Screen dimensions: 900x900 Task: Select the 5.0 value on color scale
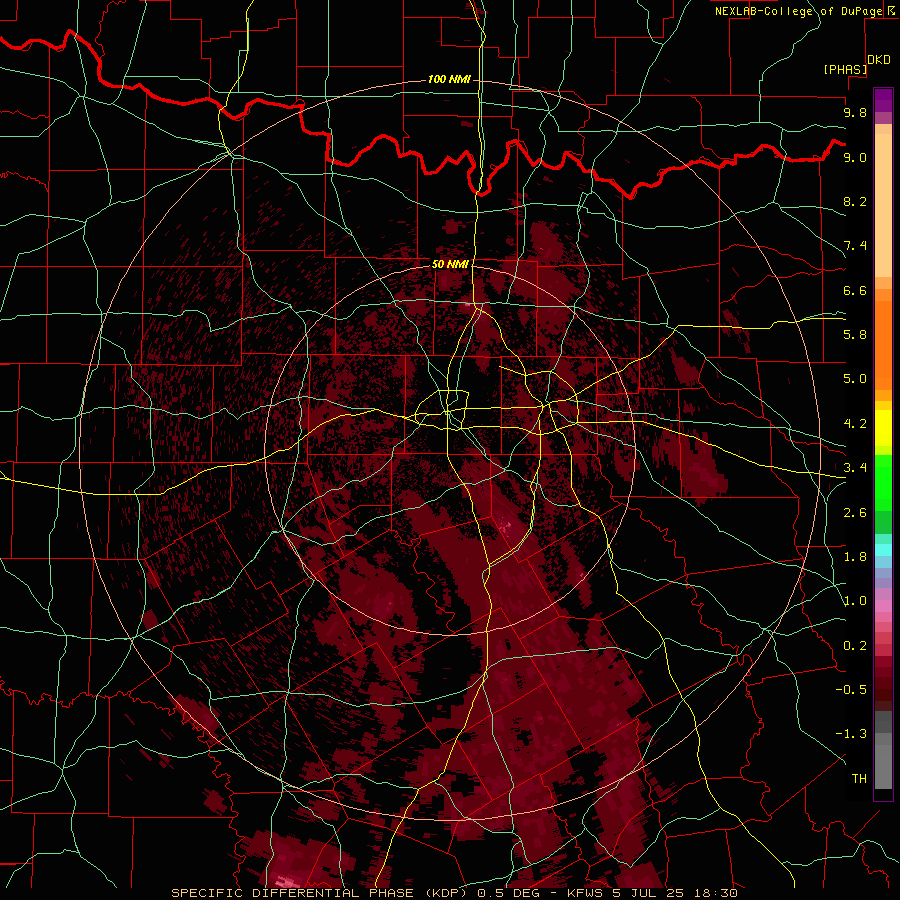(855, 379)
